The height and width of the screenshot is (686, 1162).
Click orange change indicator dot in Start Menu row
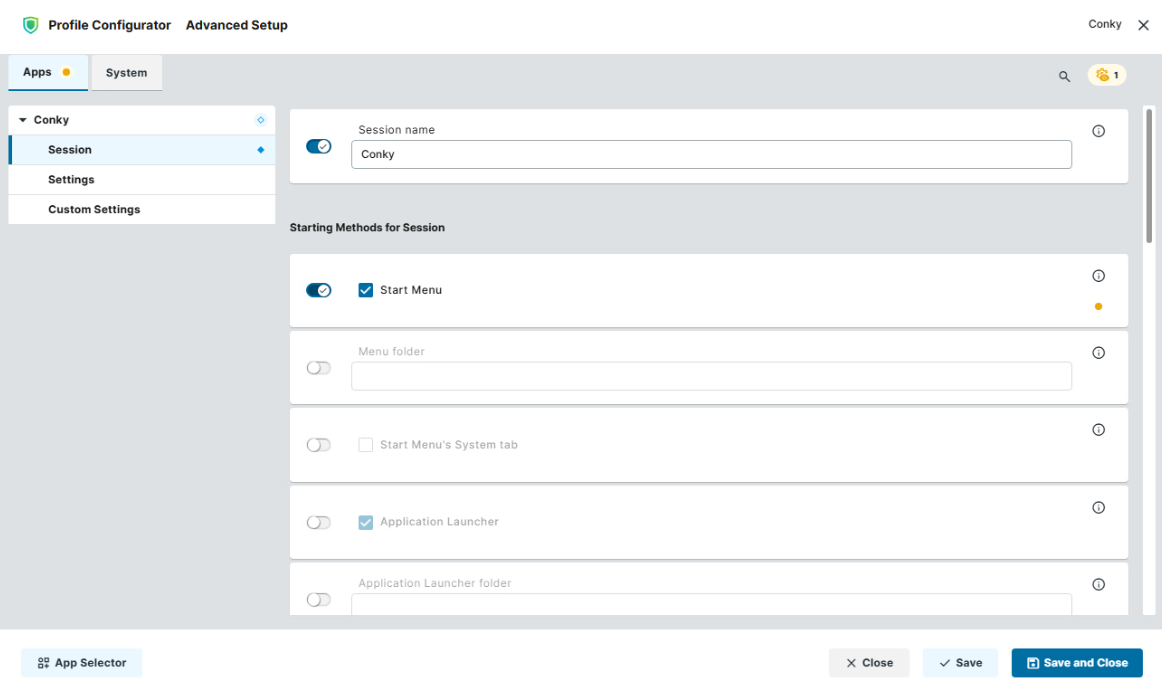tap(1098, 307)
